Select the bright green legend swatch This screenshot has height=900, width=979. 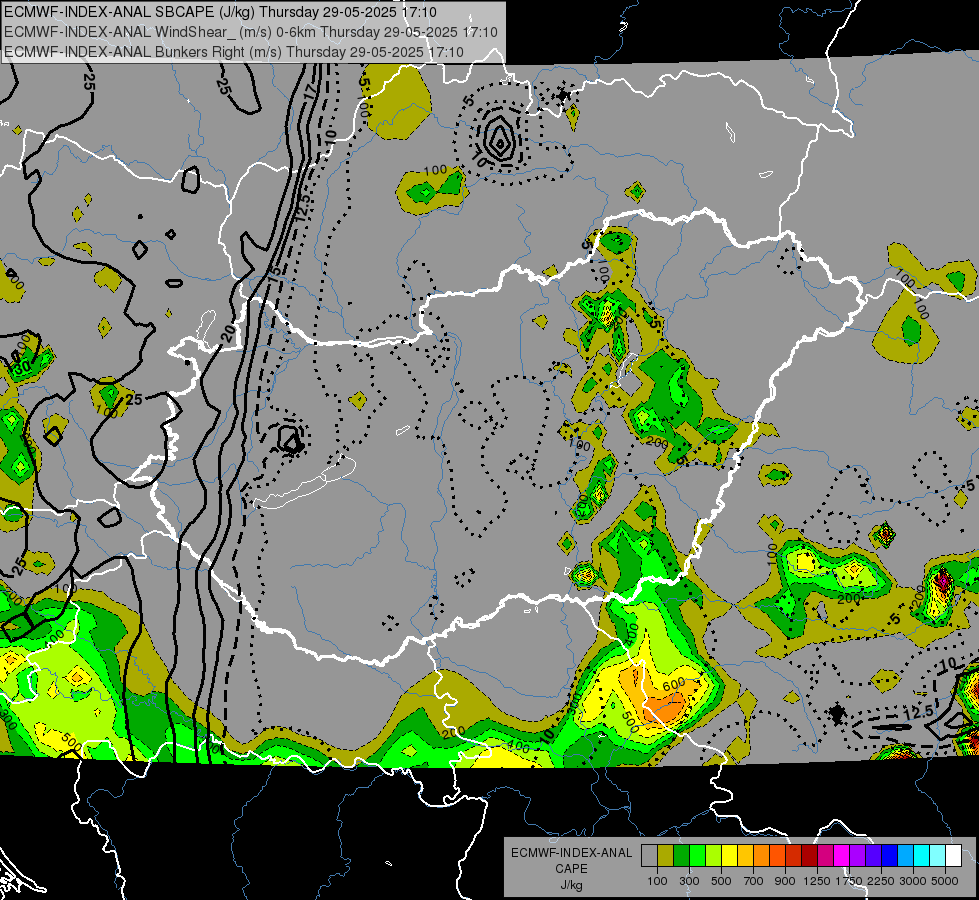[697, 855]
